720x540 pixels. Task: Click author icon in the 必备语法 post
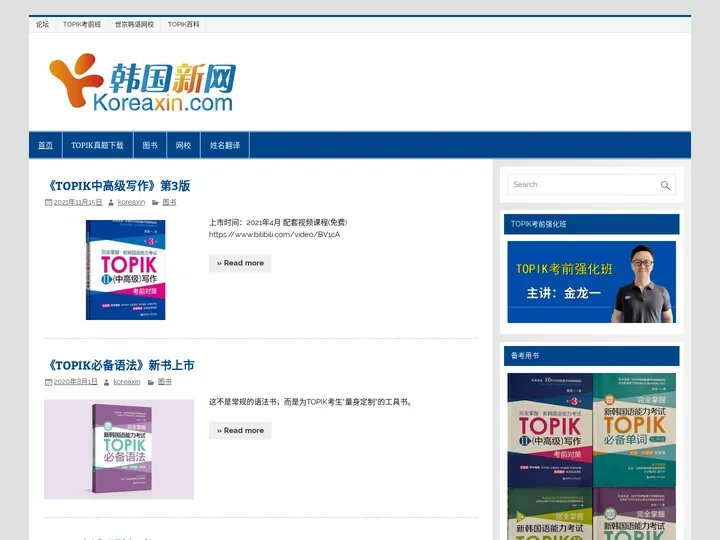click(107, 382)
